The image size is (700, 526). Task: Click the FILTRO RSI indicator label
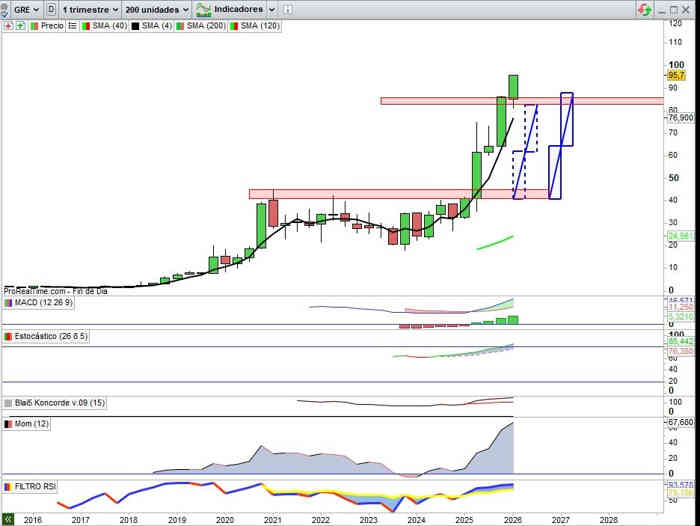pos(35,487)
